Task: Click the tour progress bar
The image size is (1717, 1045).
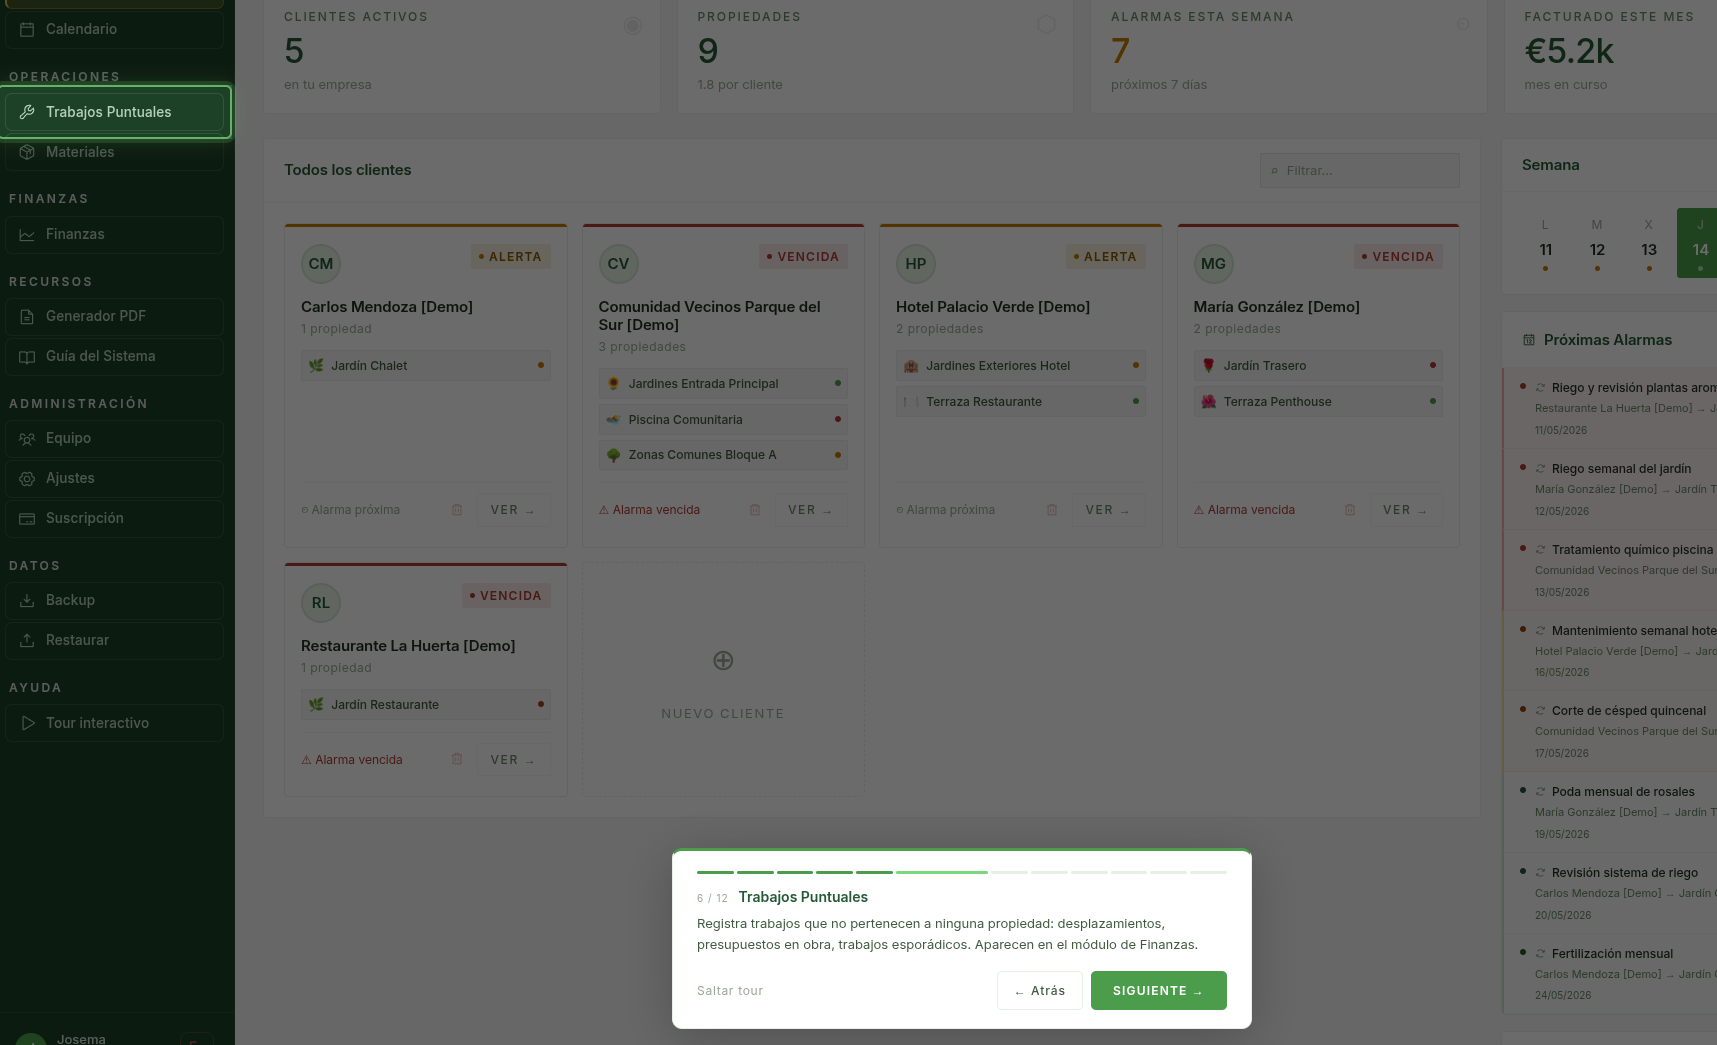Action: coord(961,872)
